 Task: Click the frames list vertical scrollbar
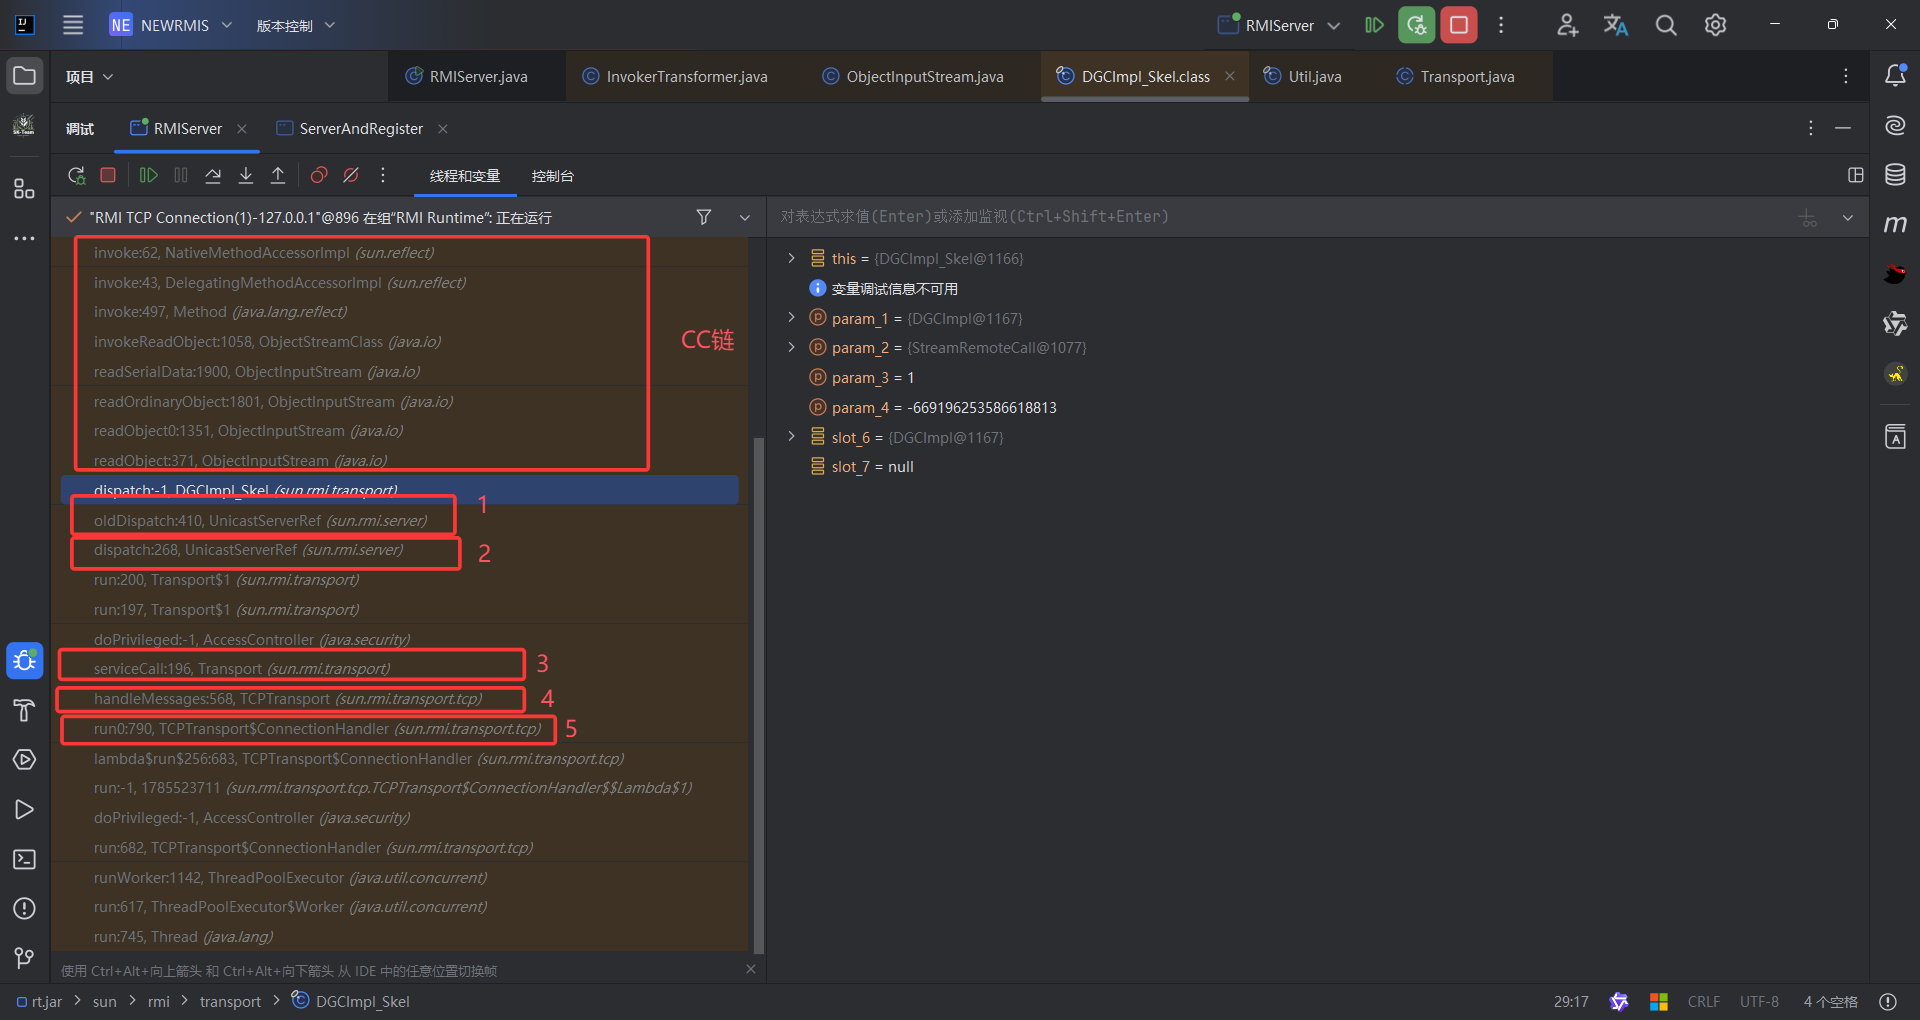[x=758, y=695]
